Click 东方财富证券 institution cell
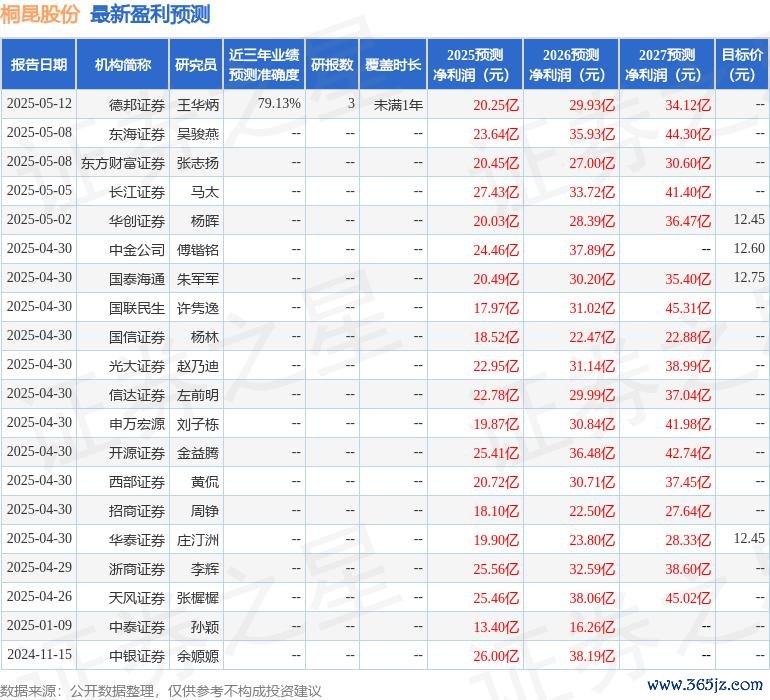This screenshot has height=700, width=770. click(123, 163)
